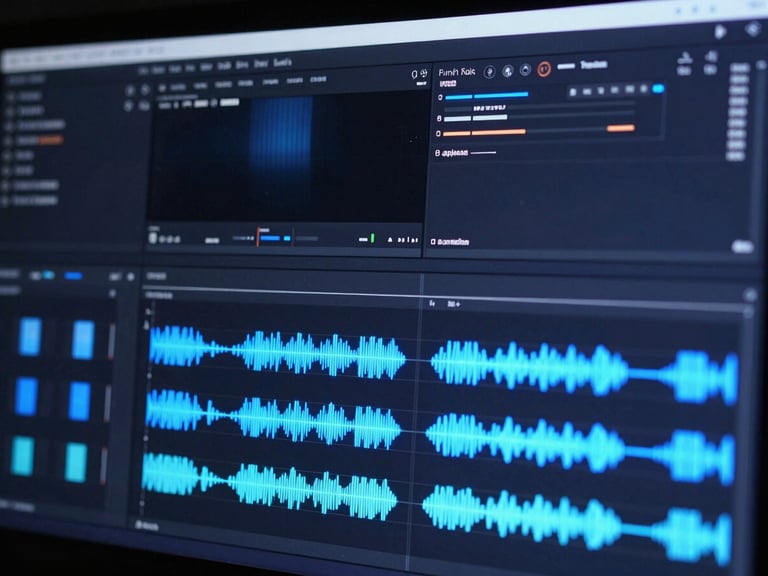Click the third circular icon beside the panel title
The height and width of the screenshot is (576, 768).
point(526,71)
